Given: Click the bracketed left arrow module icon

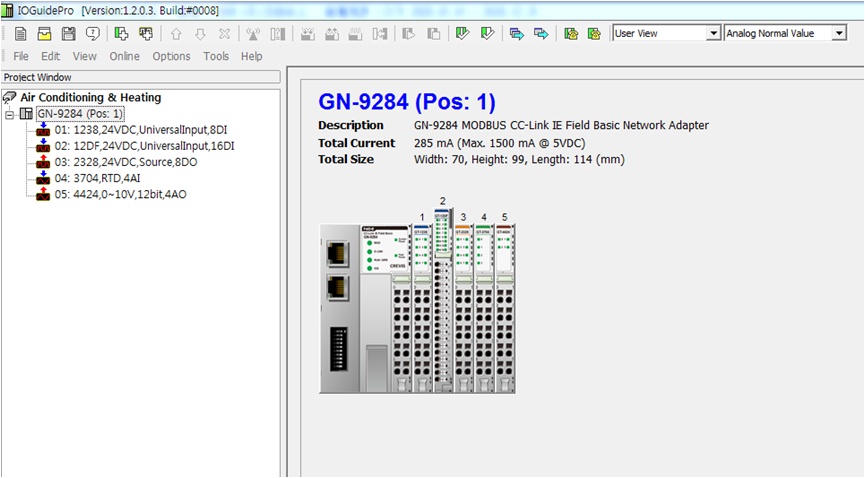Looking at the screenshot, I should point(380,34).
